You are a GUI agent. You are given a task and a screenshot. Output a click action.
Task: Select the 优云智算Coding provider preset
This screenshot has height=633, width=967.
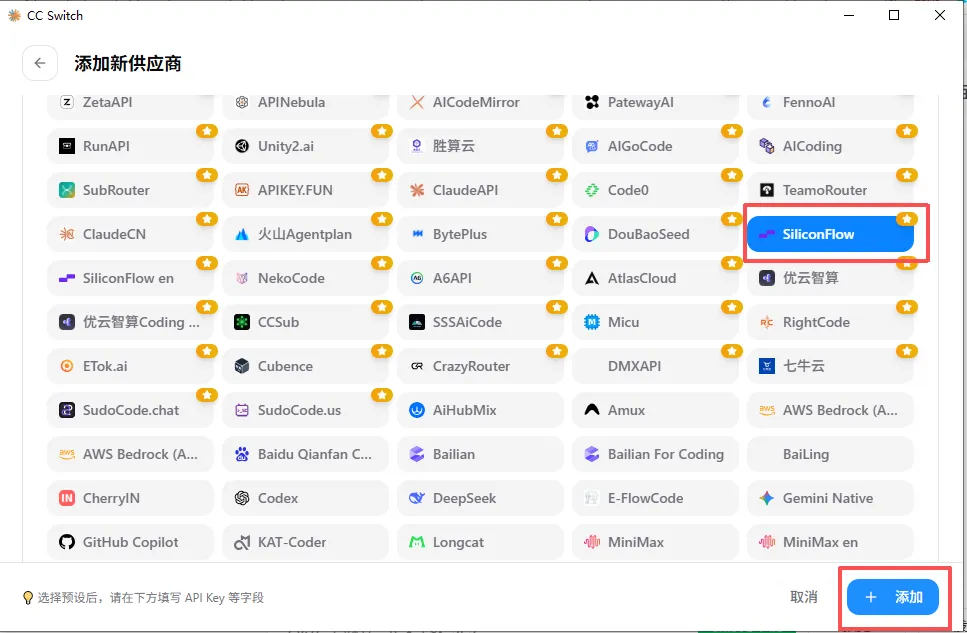click(x=130, y=322)
